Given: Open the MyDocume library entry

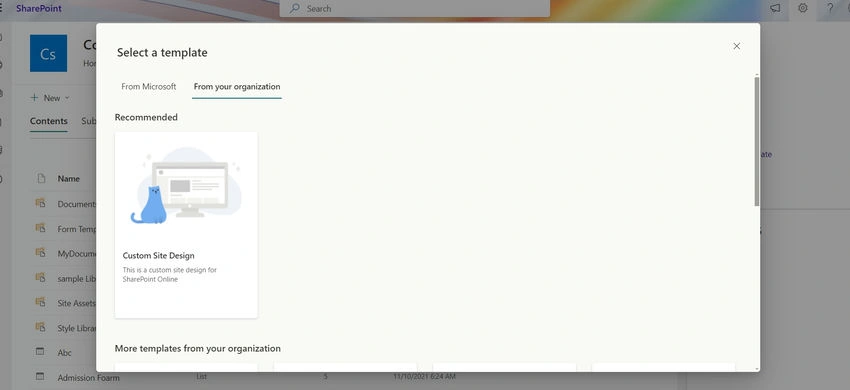Looking at the screenshot, I should click(76, 253).
